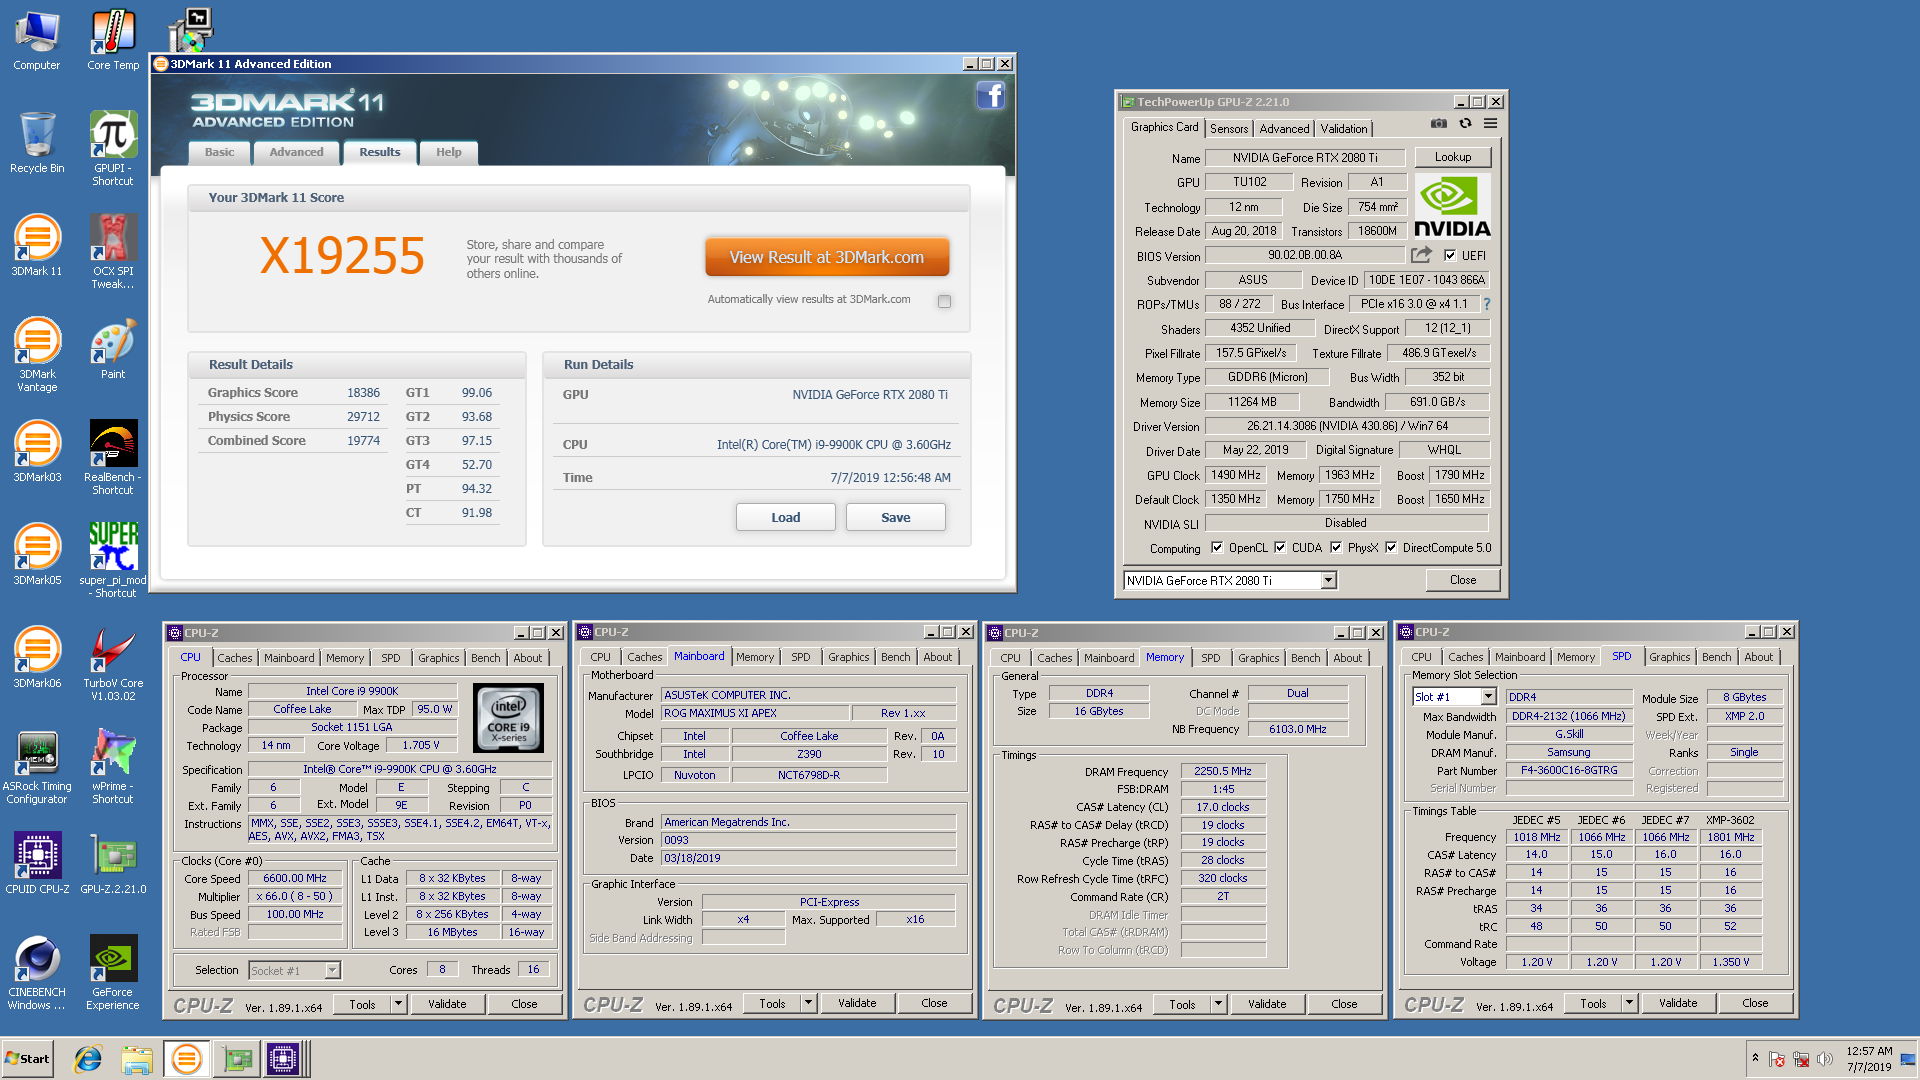
Task: Launch TurboV Core V1.03.02
Action: (x=113, y=664)
